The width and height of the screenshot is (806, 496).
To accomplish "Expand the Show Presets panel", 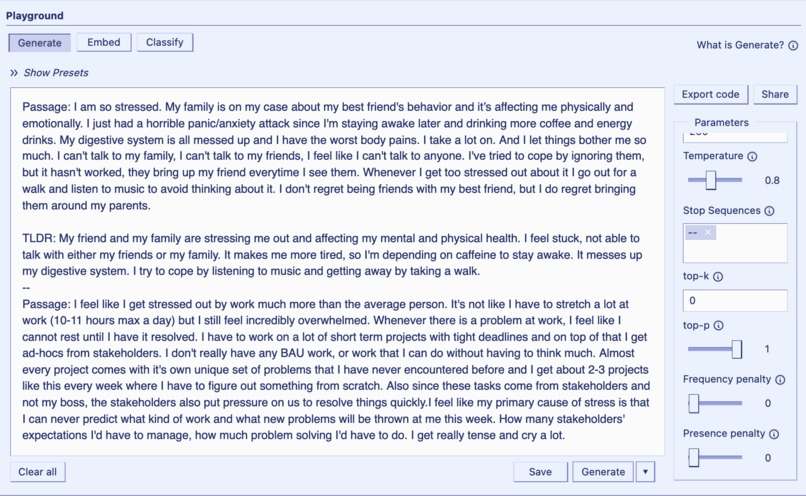I will pos(49,73).
